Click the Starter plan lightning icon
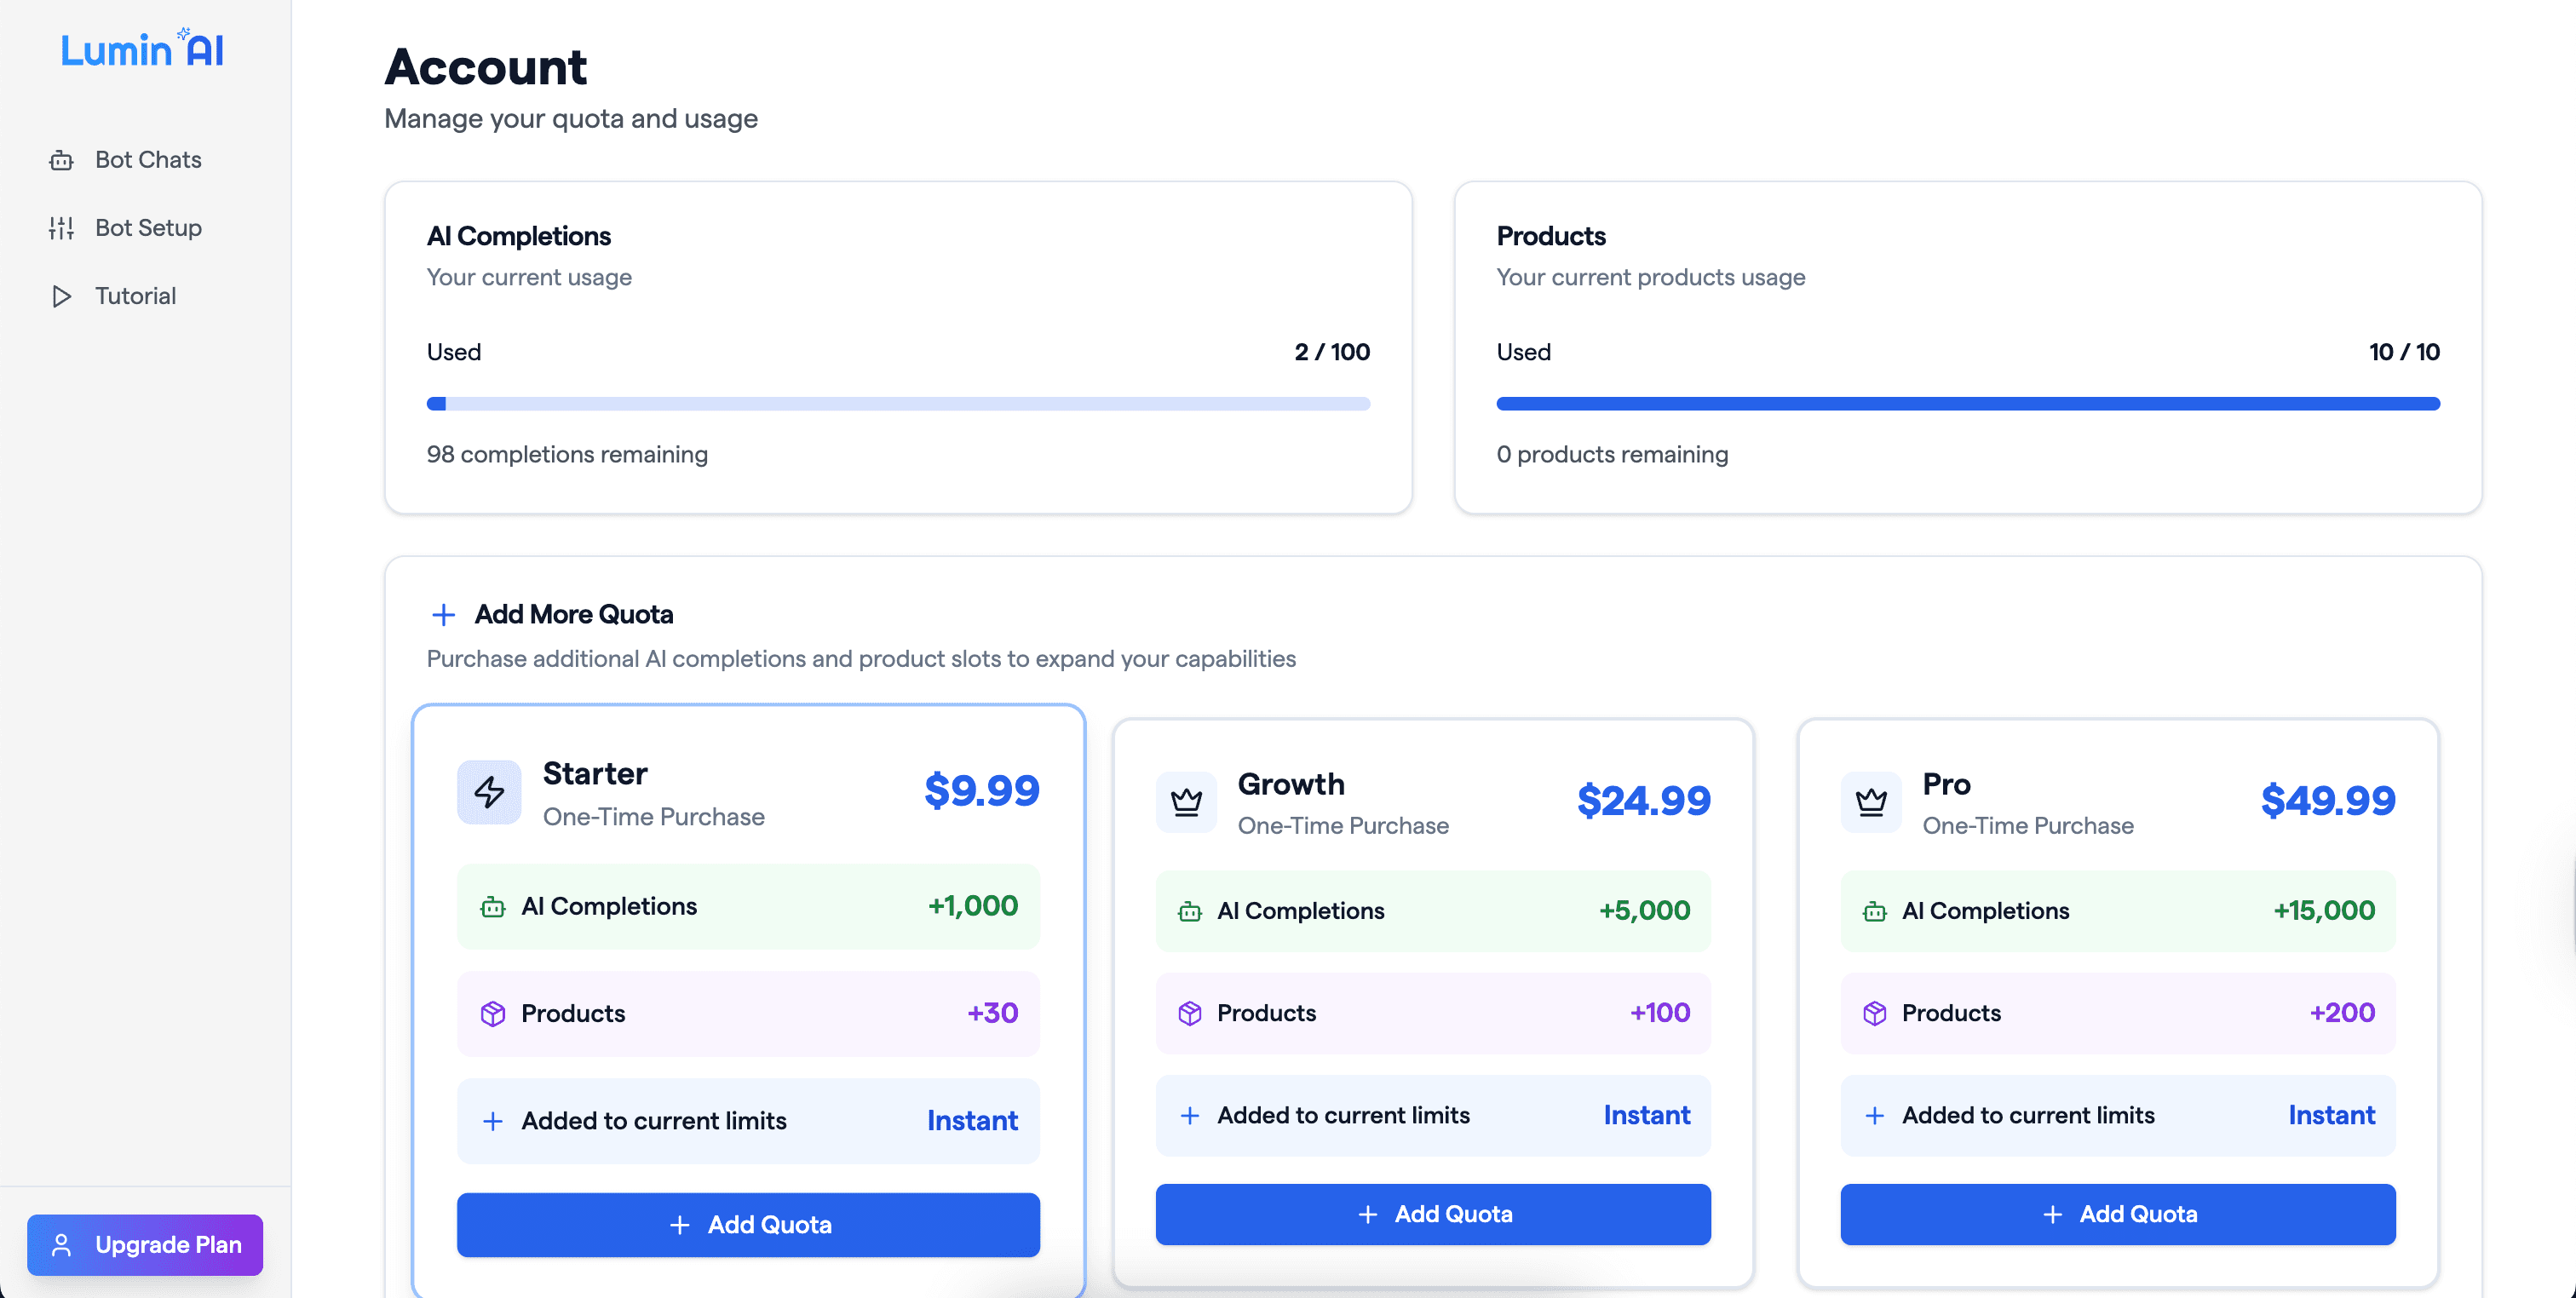 point(489,792)
